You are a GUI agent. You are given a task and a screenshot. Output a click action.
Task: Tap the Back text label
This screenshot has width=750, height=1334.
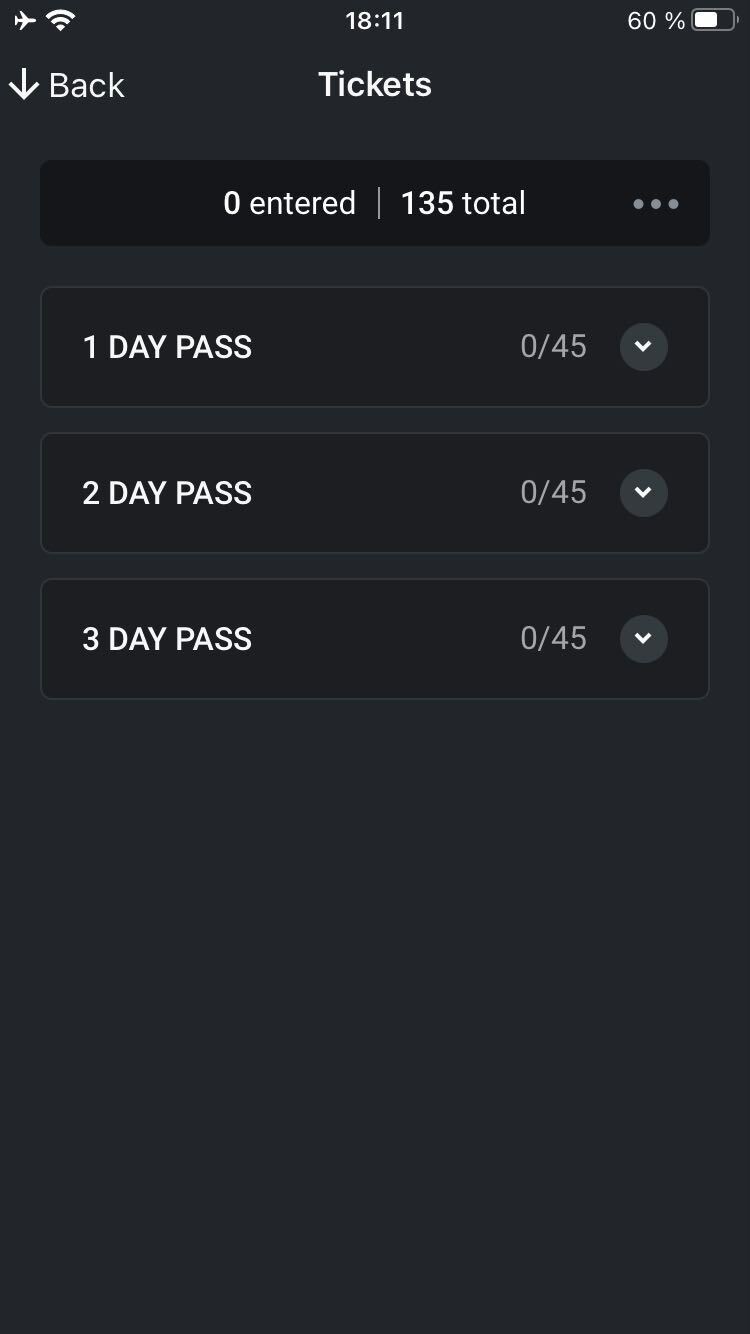(x=87, y=85)
